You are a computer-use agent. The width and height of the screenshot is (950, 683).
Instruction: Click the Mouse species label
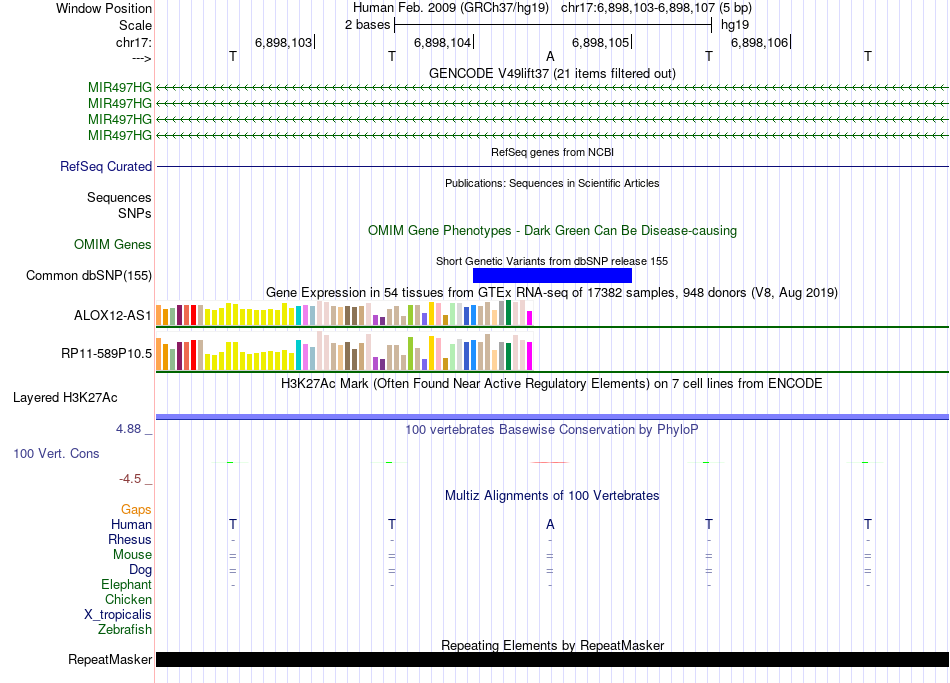(132, 555)
